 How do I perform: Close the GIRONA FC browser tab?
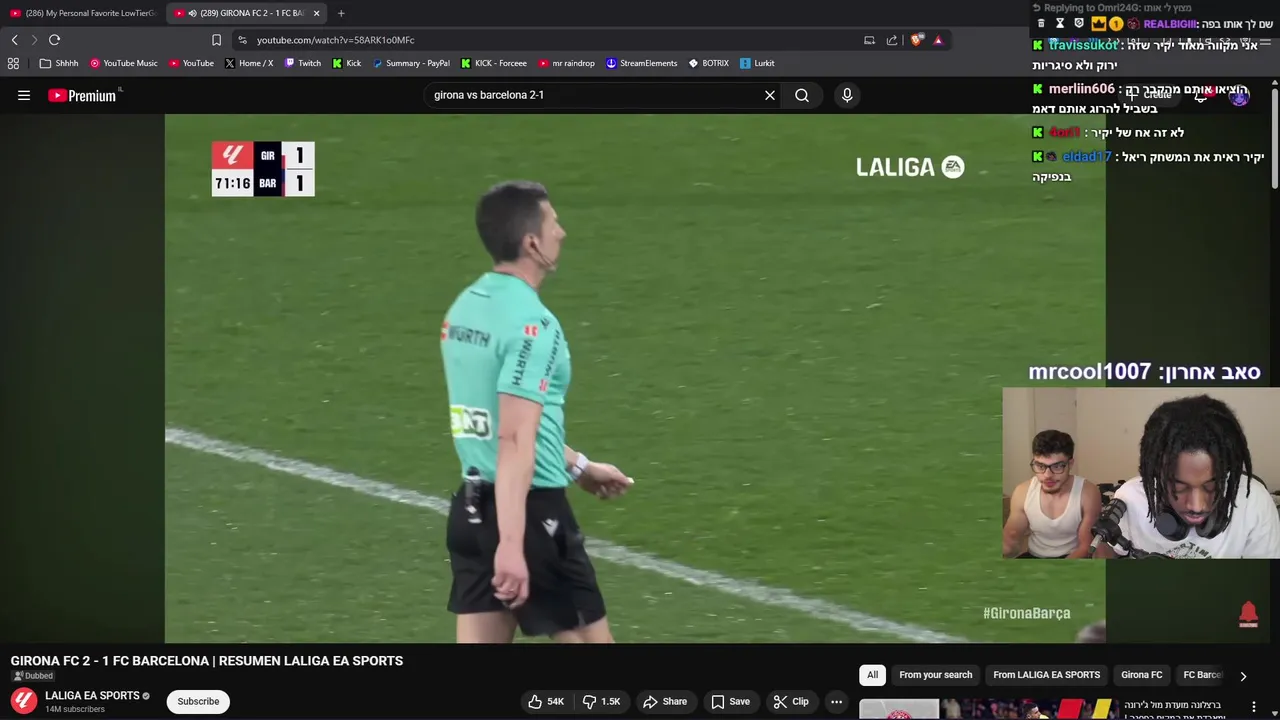tap(317, 13)
